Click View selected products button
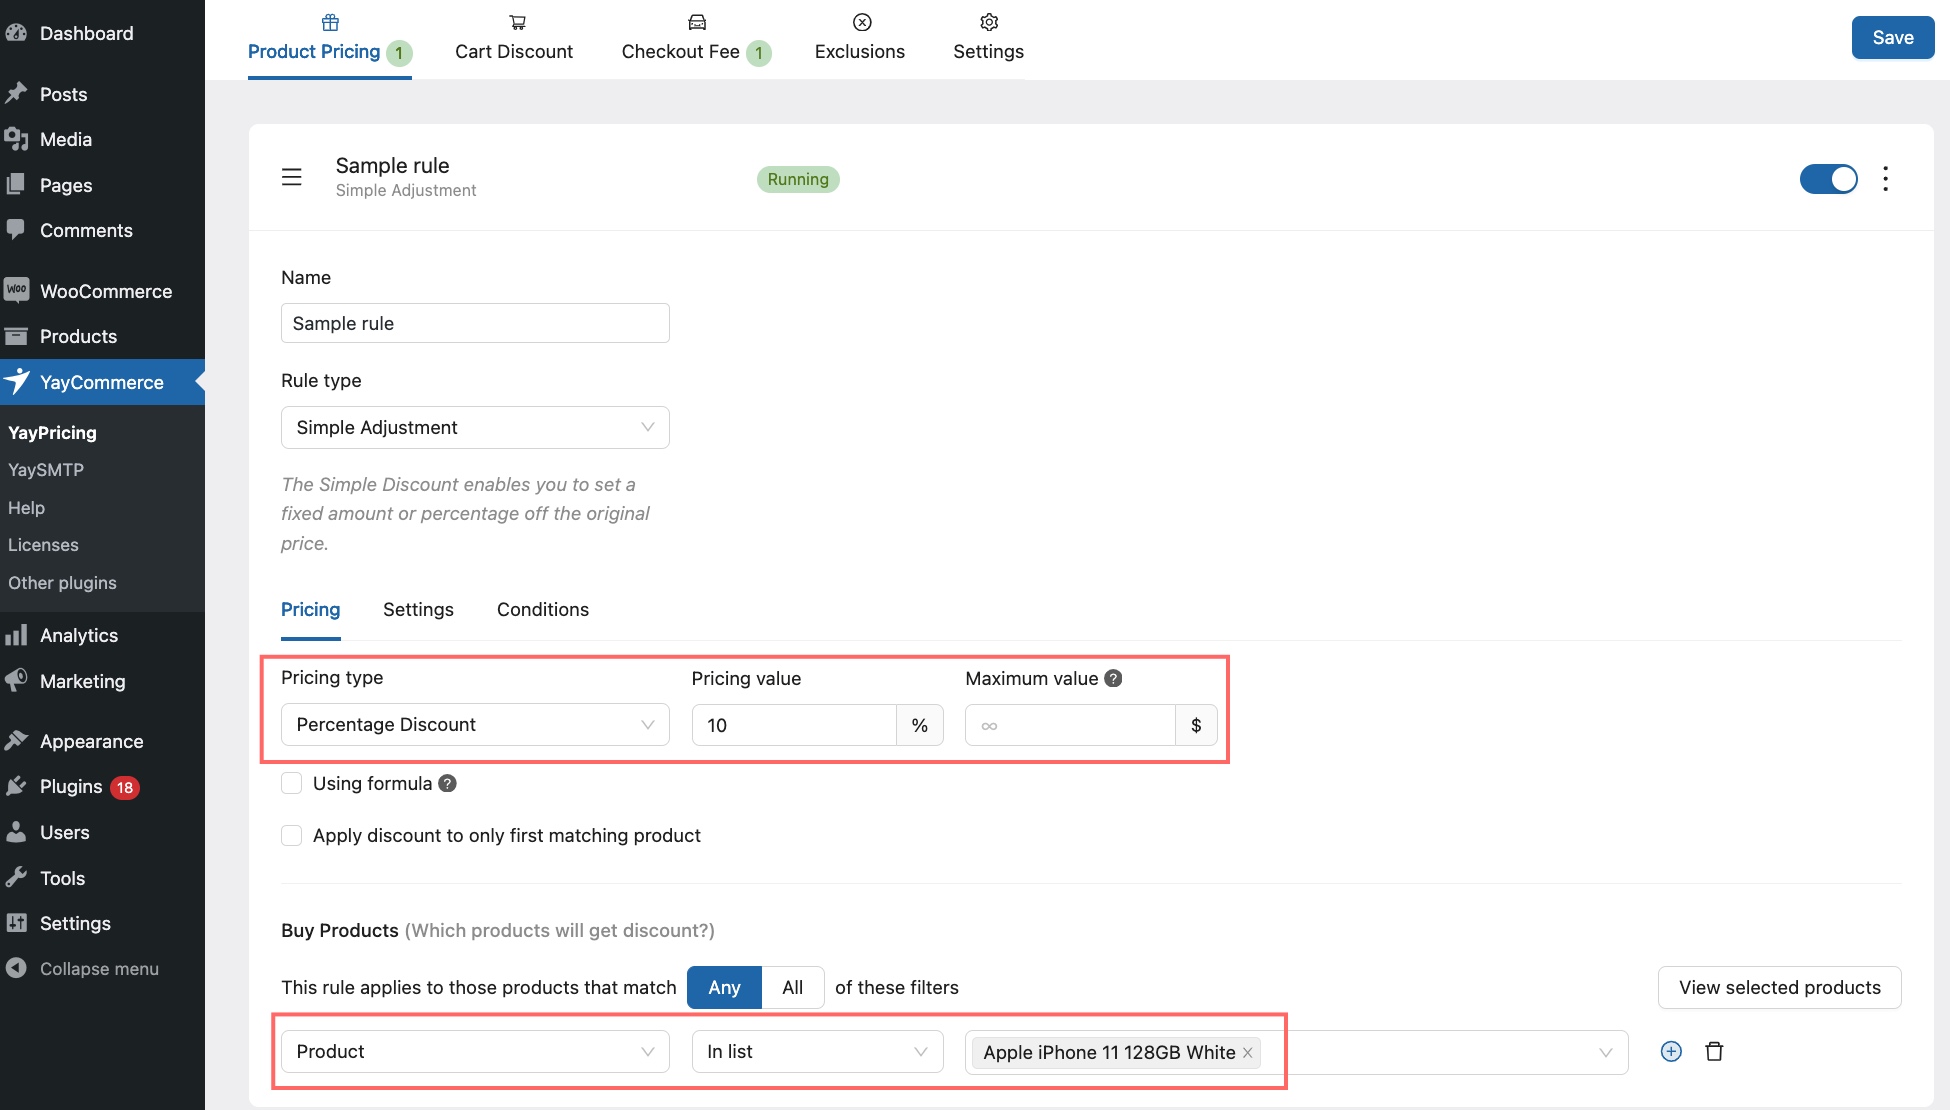The width and height of the screenshot is (1950, 1110). (x=1779, y=988)
